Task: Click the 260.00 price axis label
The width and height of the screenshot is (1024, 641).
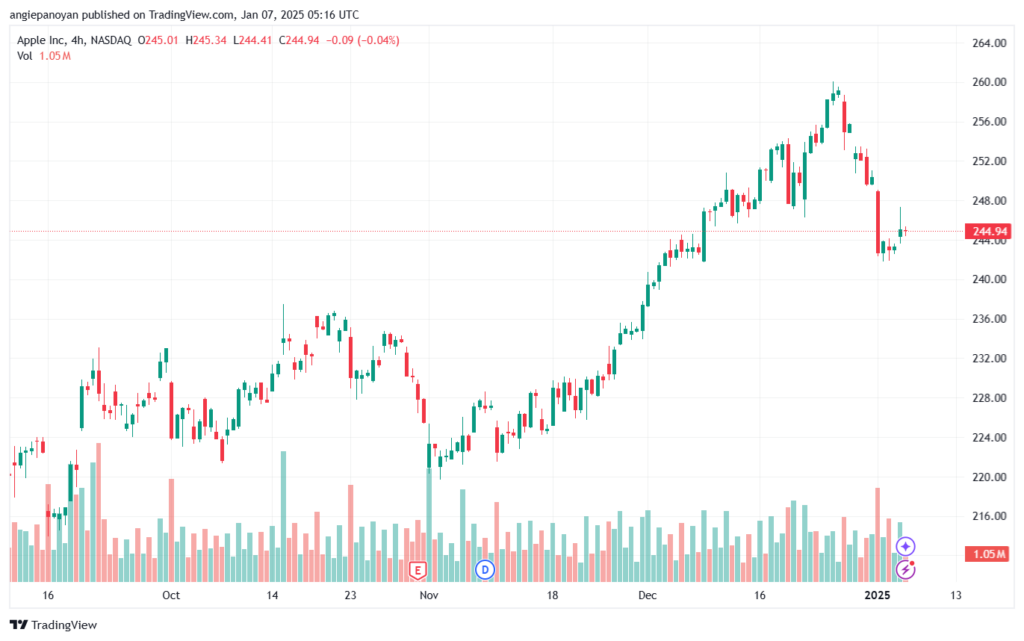Action: point(989,82)
